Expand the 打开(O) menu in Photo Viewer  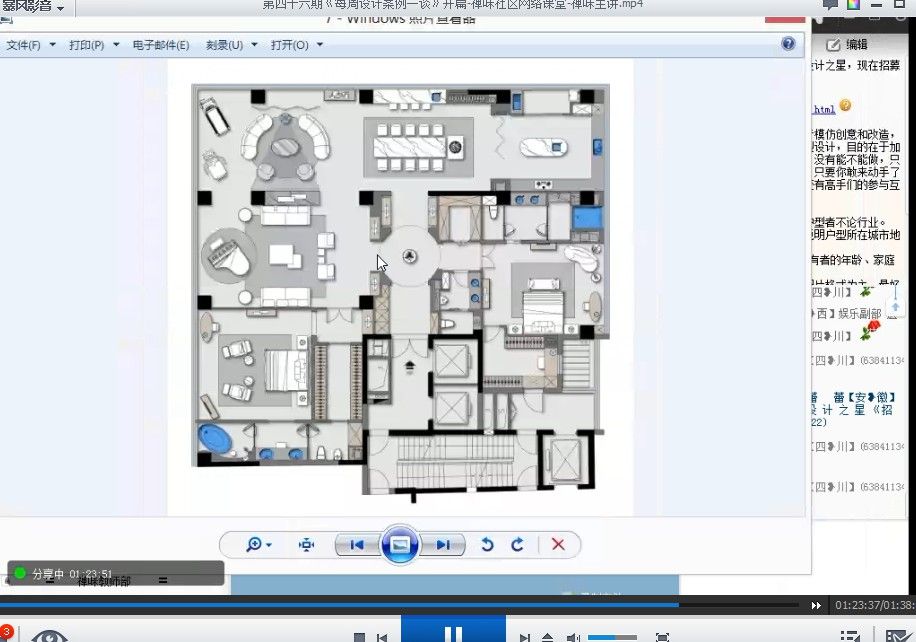pos(297,45)
